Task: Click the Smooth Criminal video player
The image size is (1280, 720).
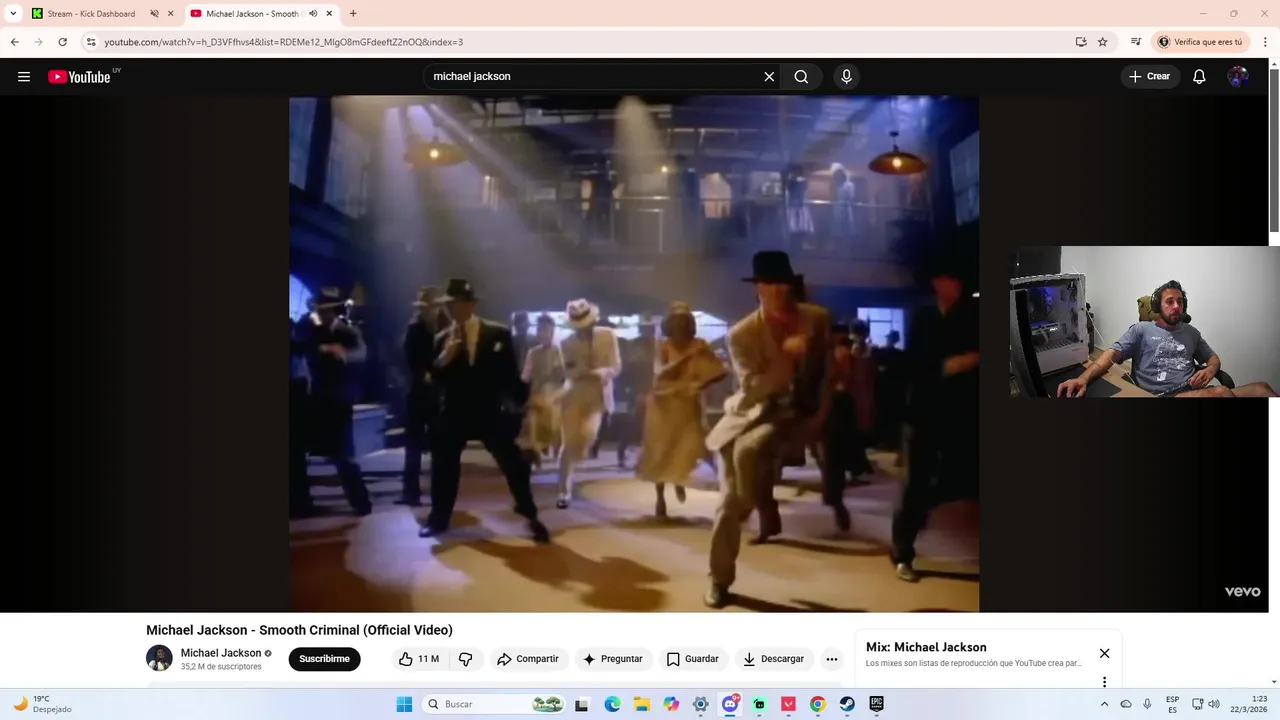Action: (634, 354)
